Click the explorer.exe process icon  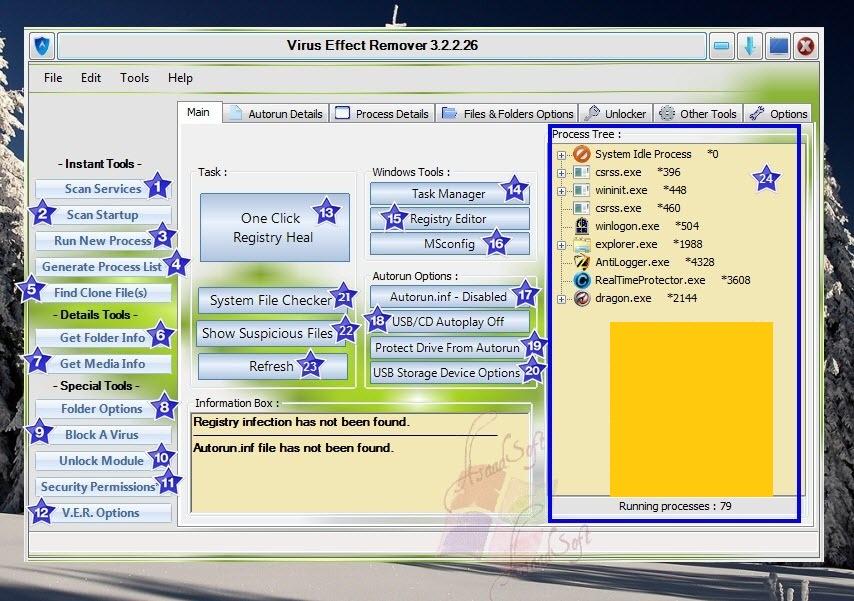click(x=582, y=244)
